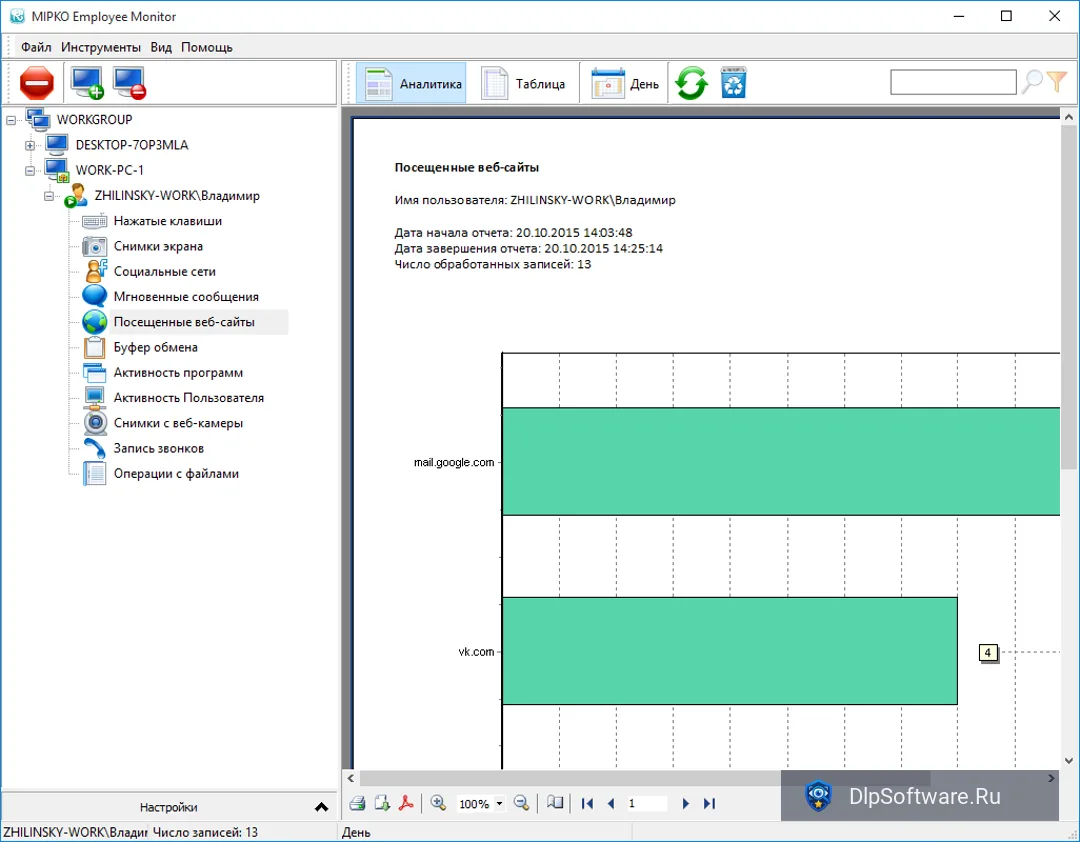Click the red stop monitoring icon

point(37,83)
